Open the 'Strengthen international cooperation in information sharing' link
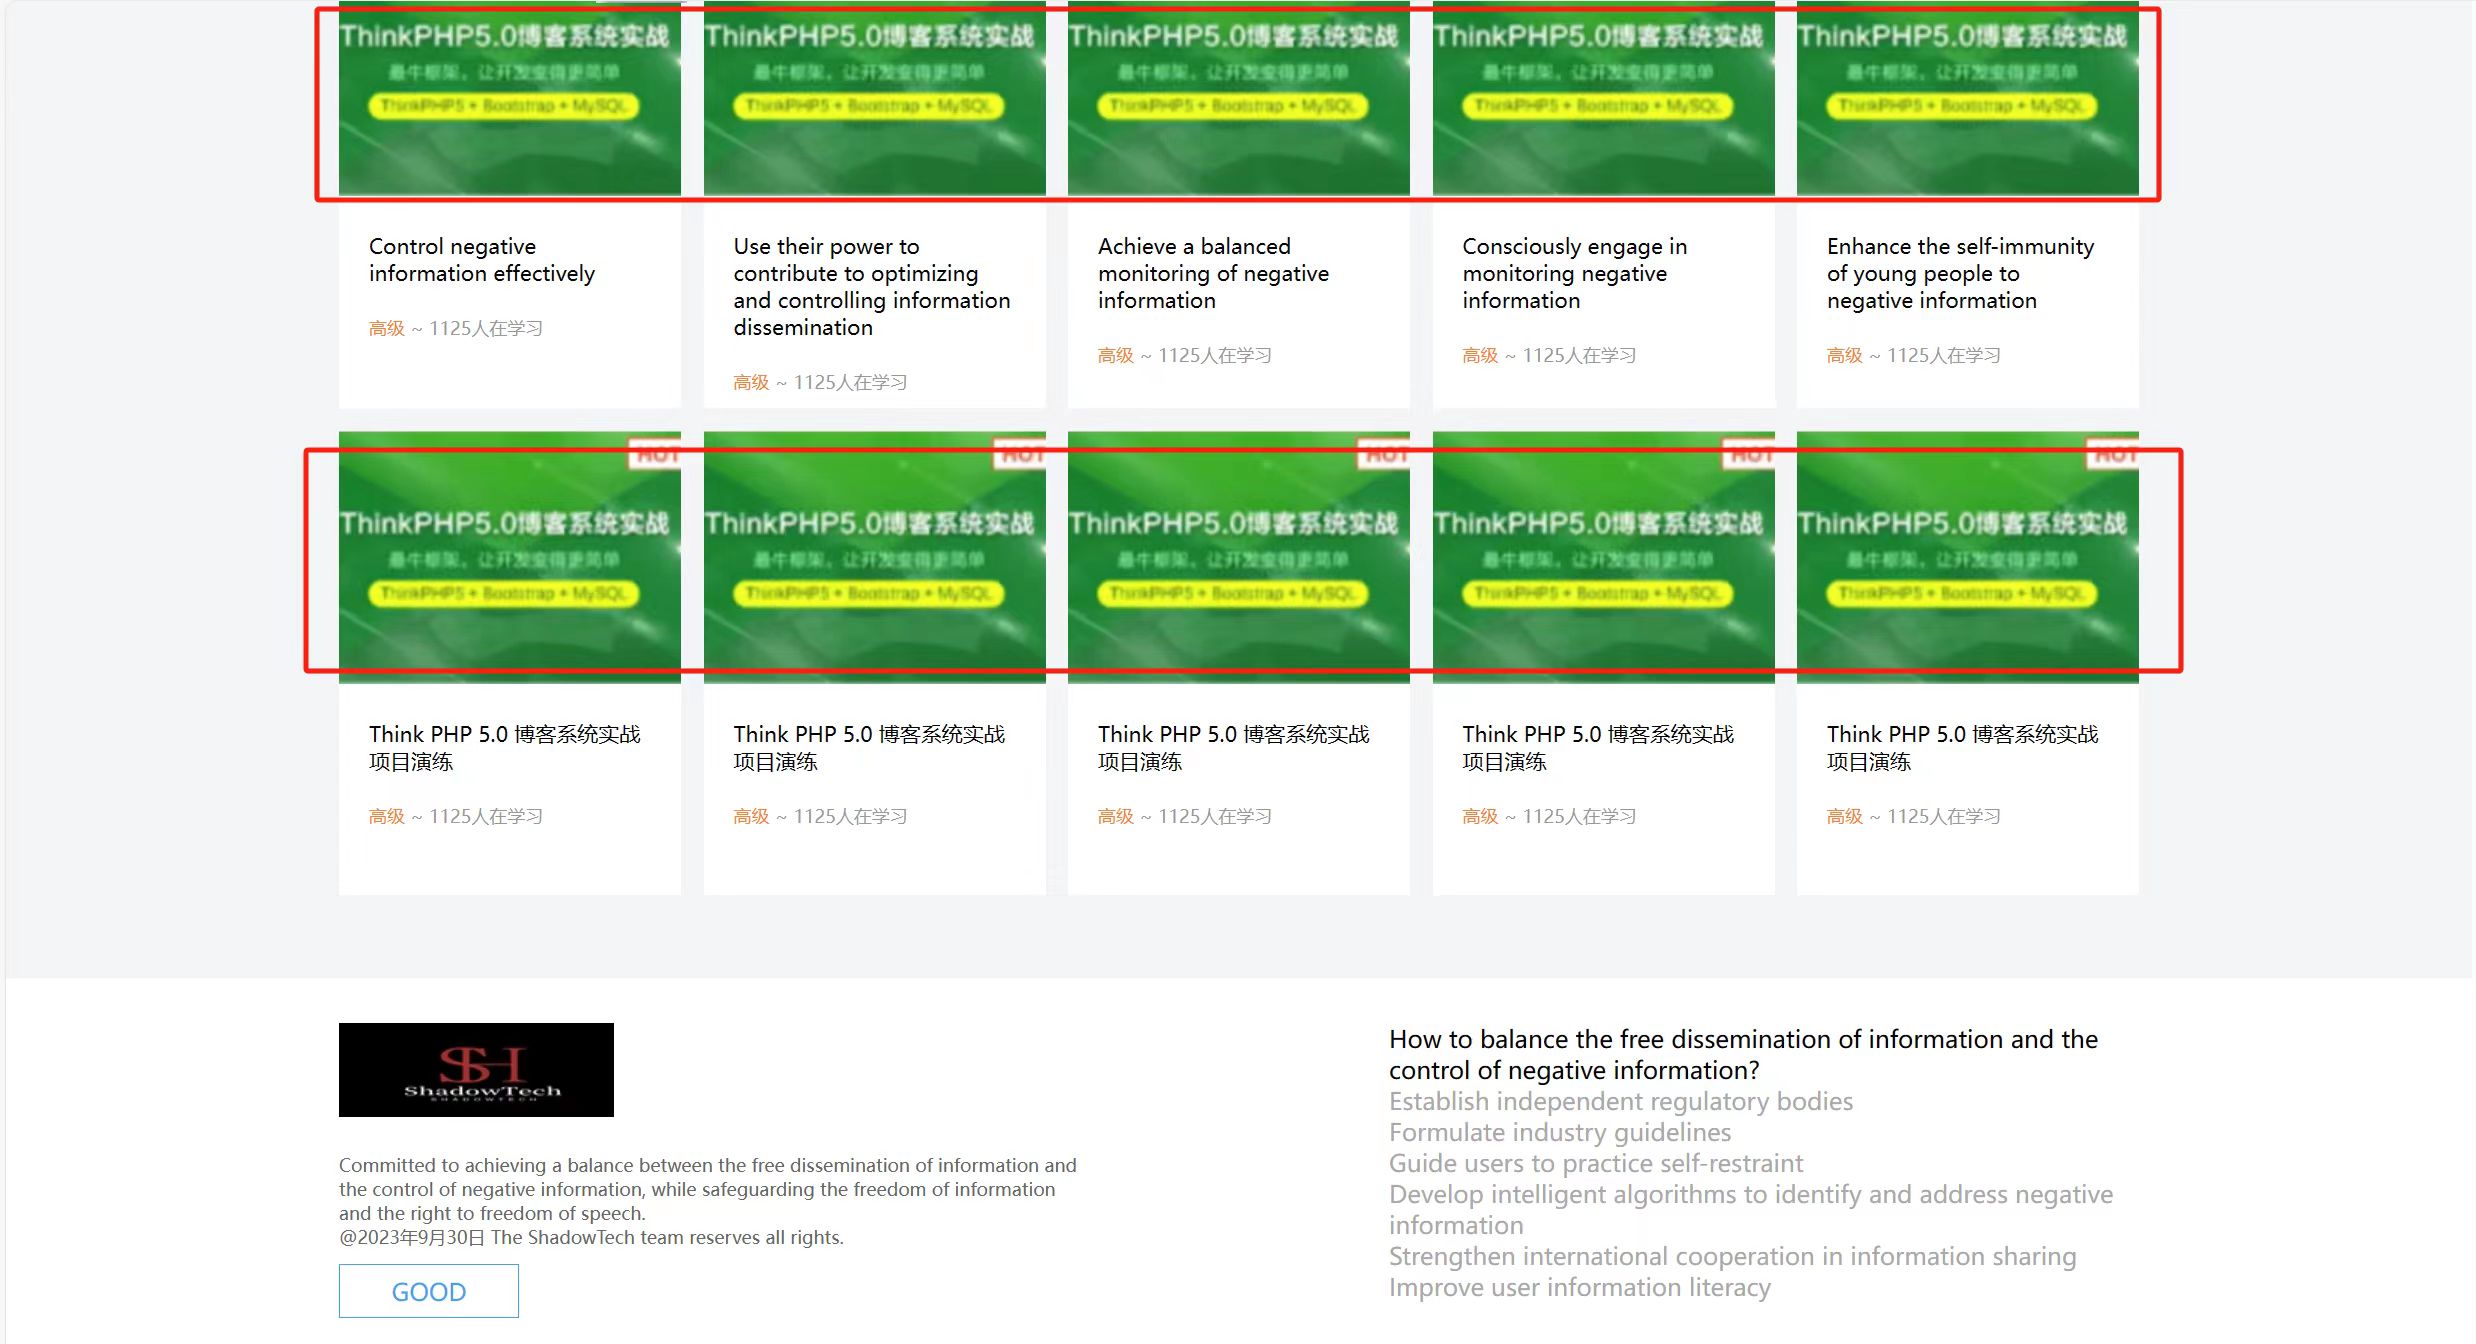 point(1732,1256)
